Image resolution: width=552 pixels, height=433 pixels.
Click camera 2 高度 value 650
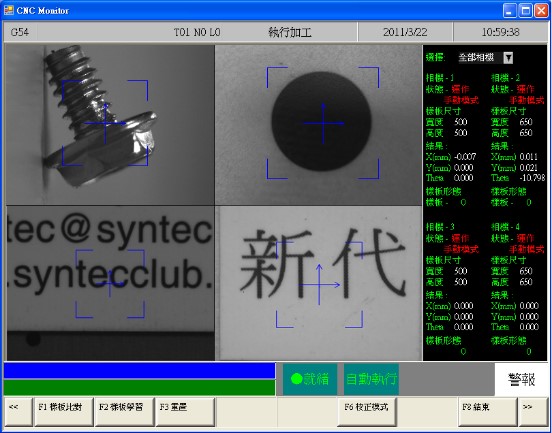[526, 133]
